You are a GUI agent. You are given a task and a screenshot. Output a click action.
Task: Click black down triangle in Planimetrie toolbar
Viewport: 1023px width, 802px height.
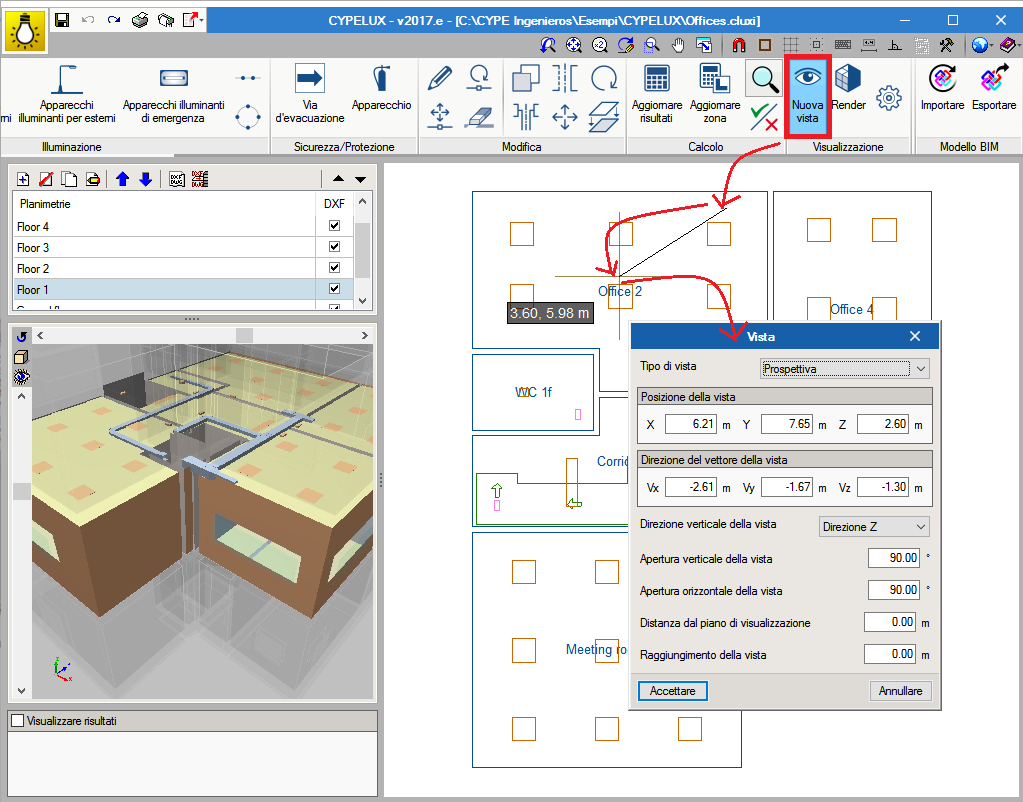coord(361,179)
